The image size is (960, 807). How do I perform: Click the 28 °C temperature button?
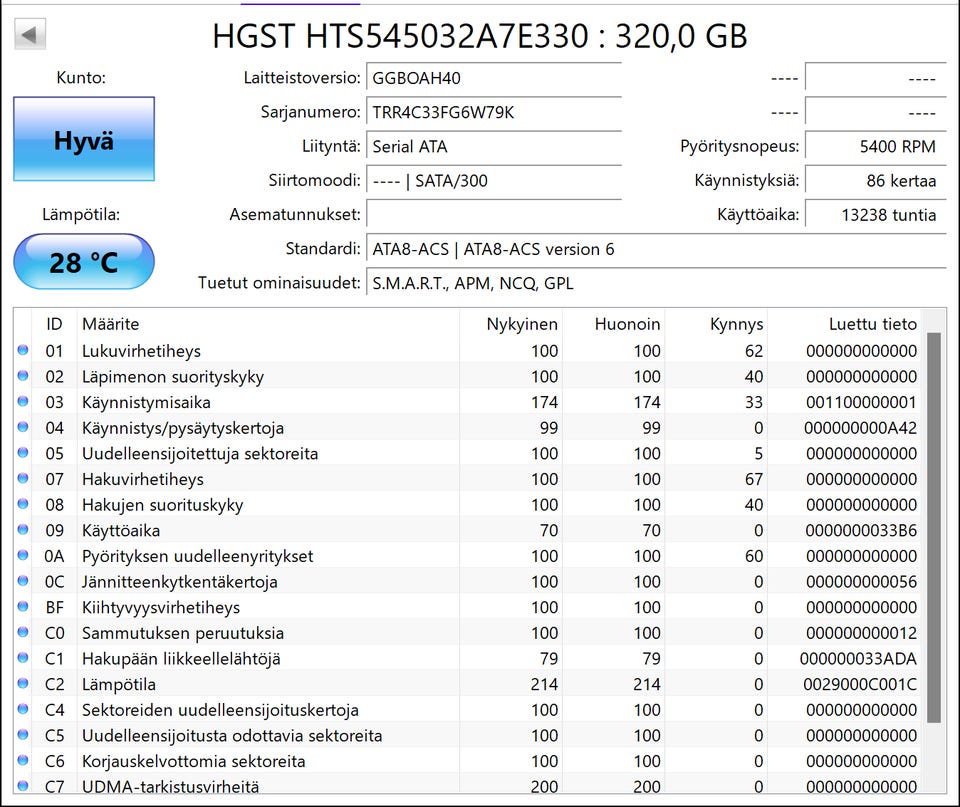(x=84, y=262)
